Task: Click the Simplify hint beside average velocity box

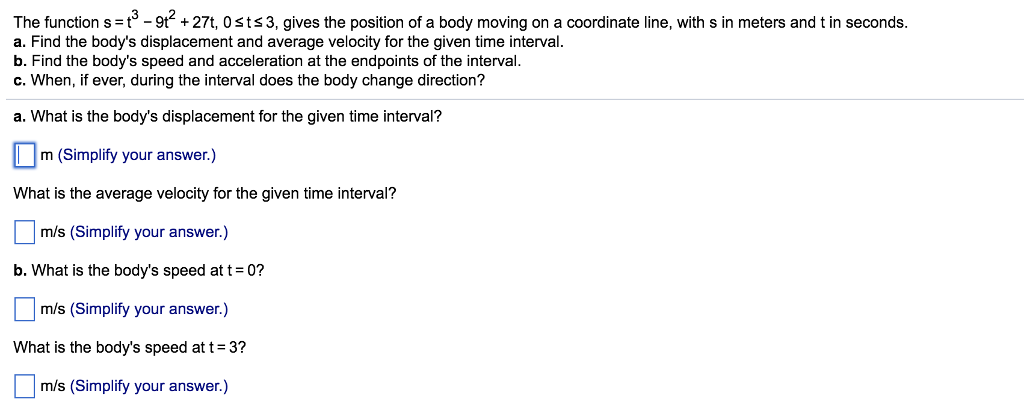Action: pos(149,232)
